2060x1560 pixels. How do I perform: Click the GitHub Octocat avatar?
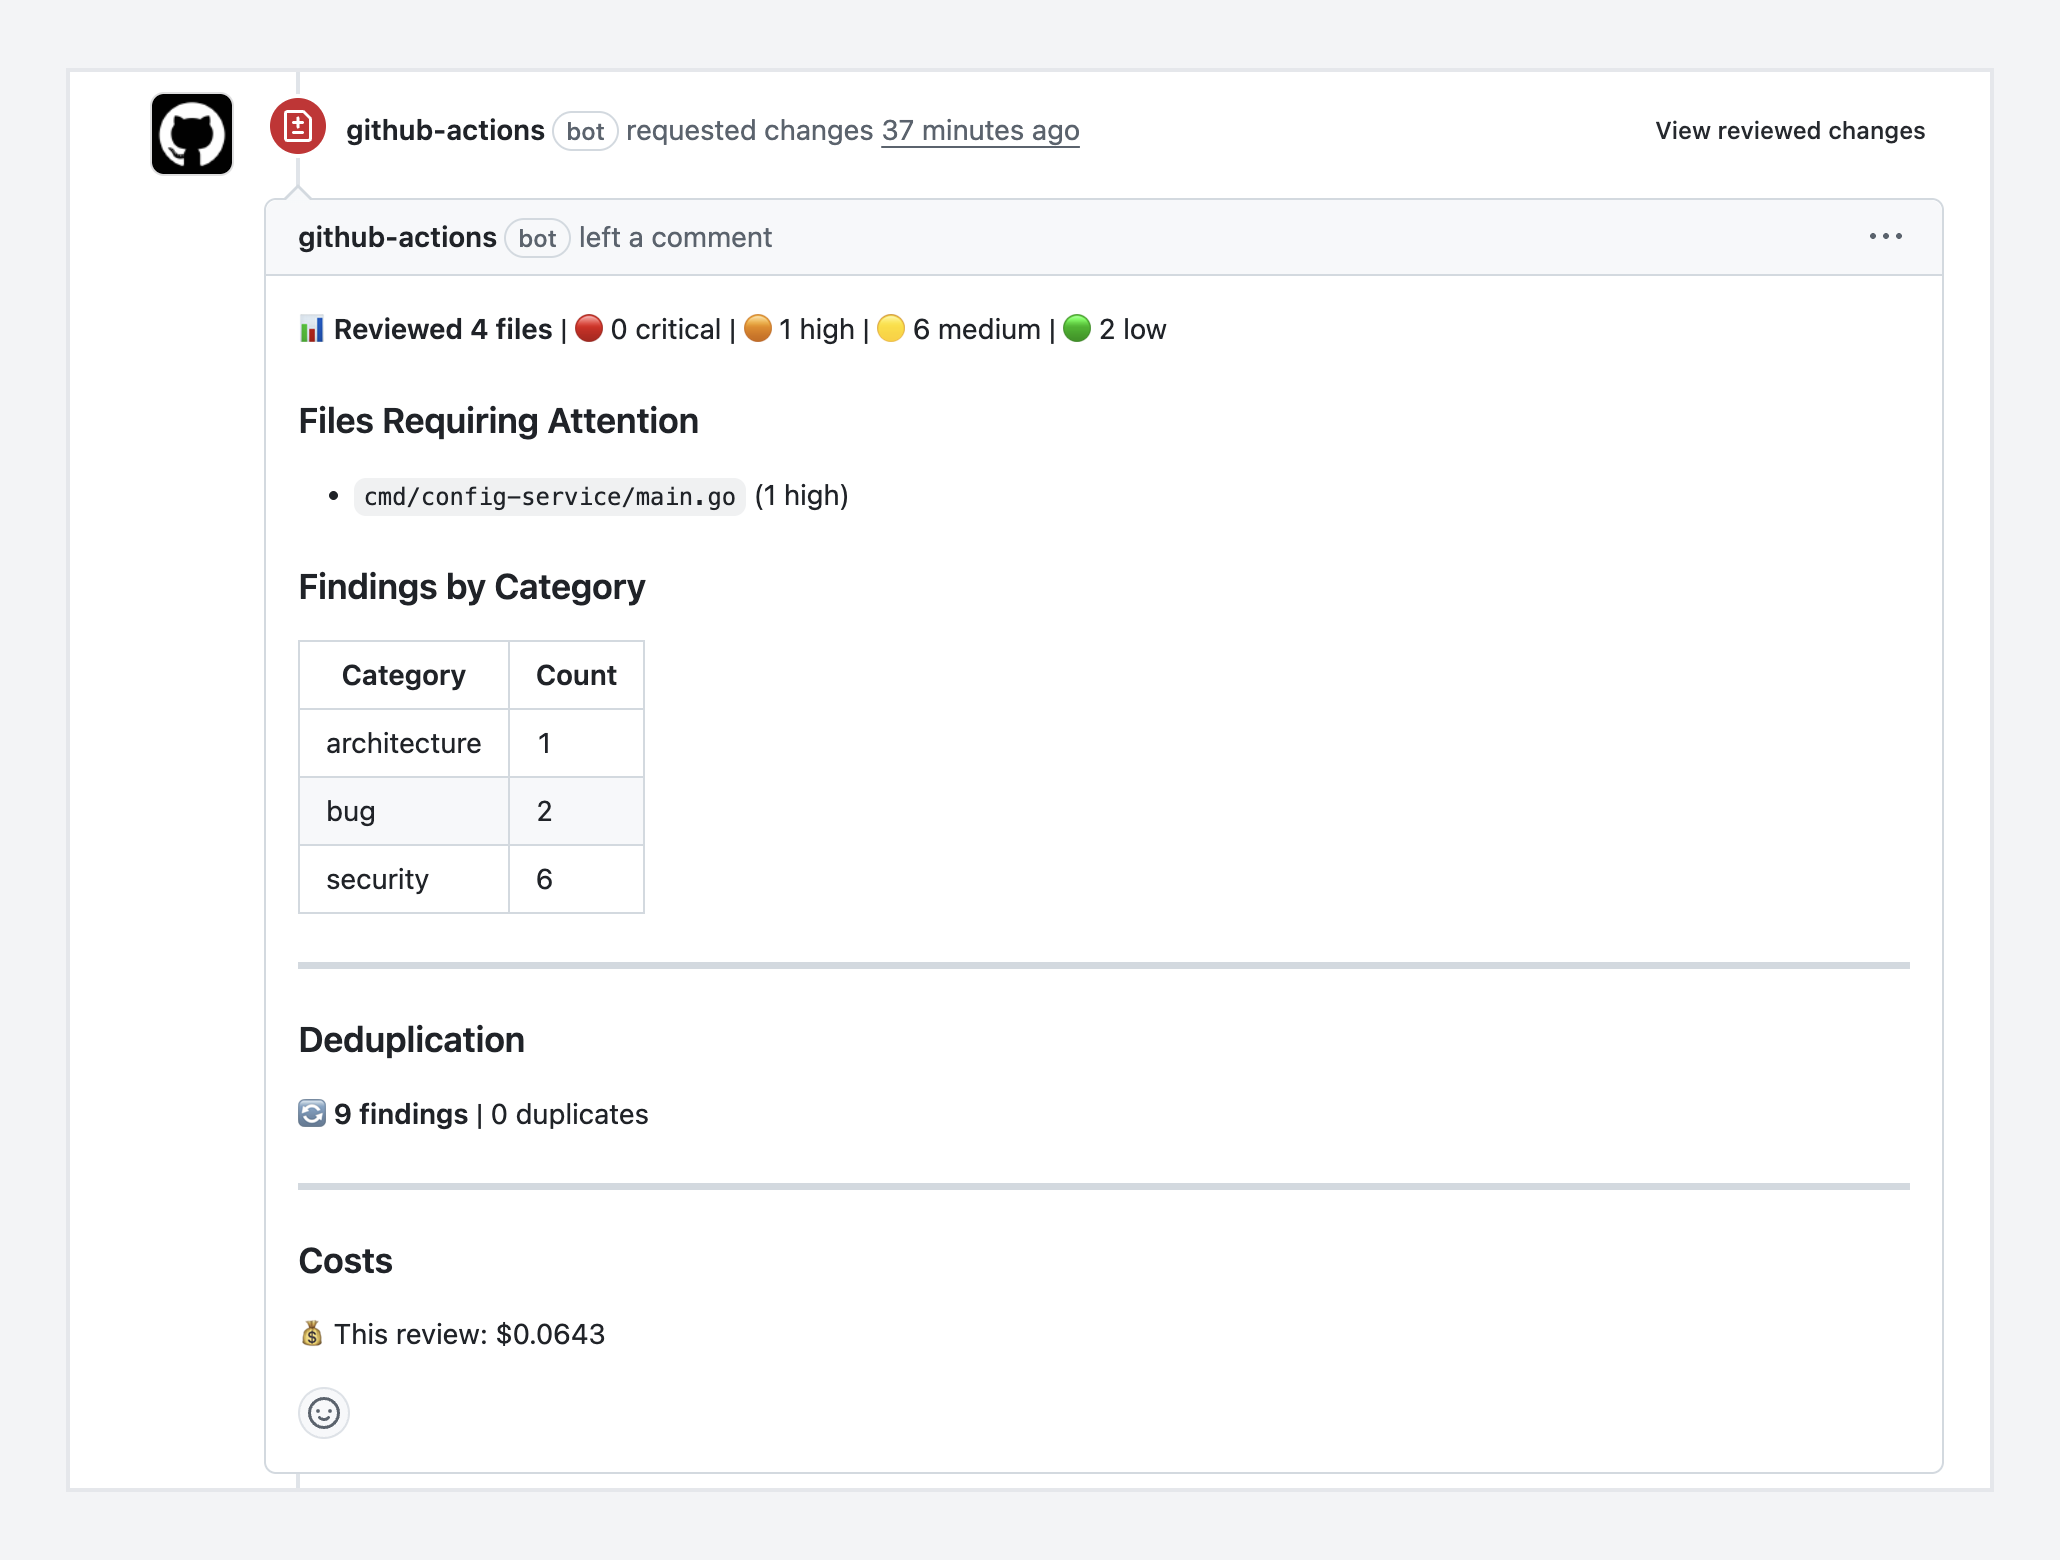pyautogui.click(x=192, y=134)
